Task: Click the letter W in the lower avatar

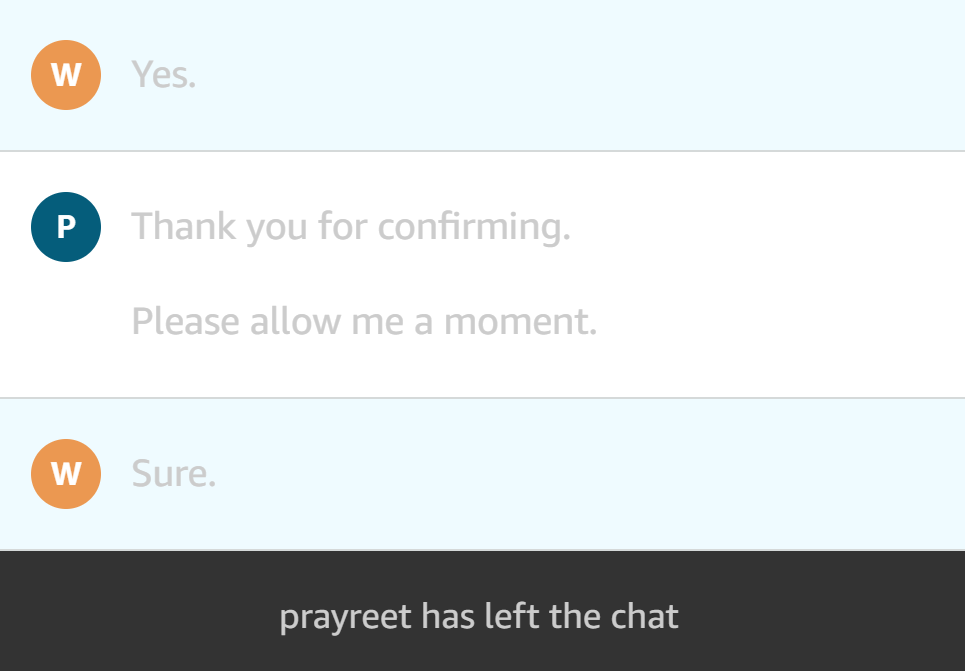Action: (x=66, y=474)
